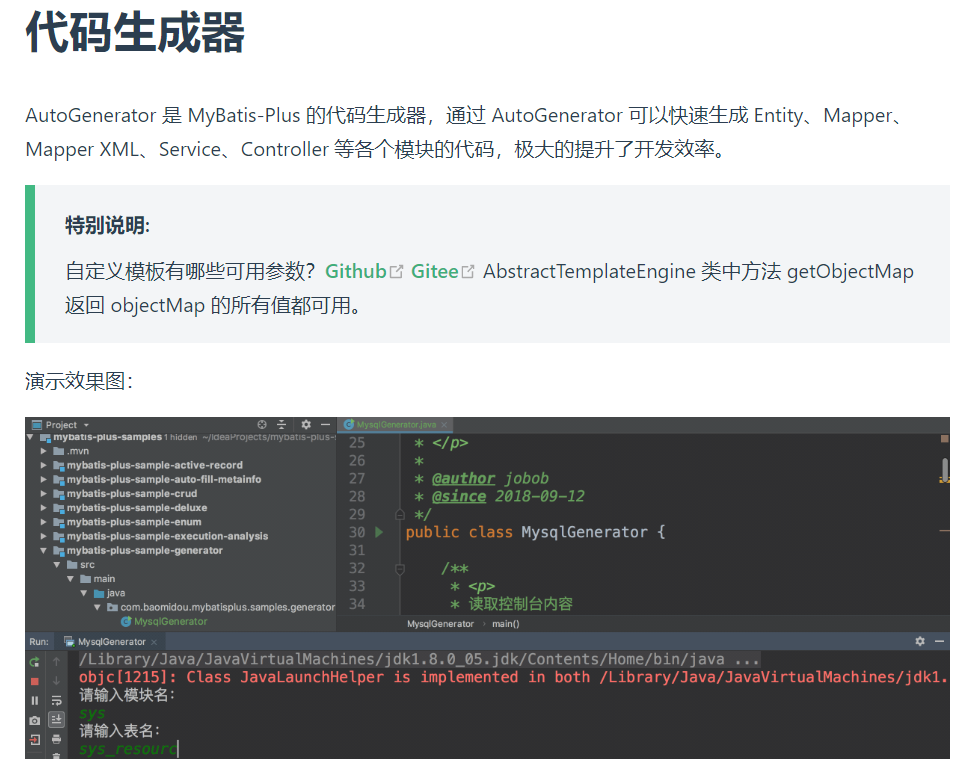Collapse the java source folder arrow

tap(84, 593)
